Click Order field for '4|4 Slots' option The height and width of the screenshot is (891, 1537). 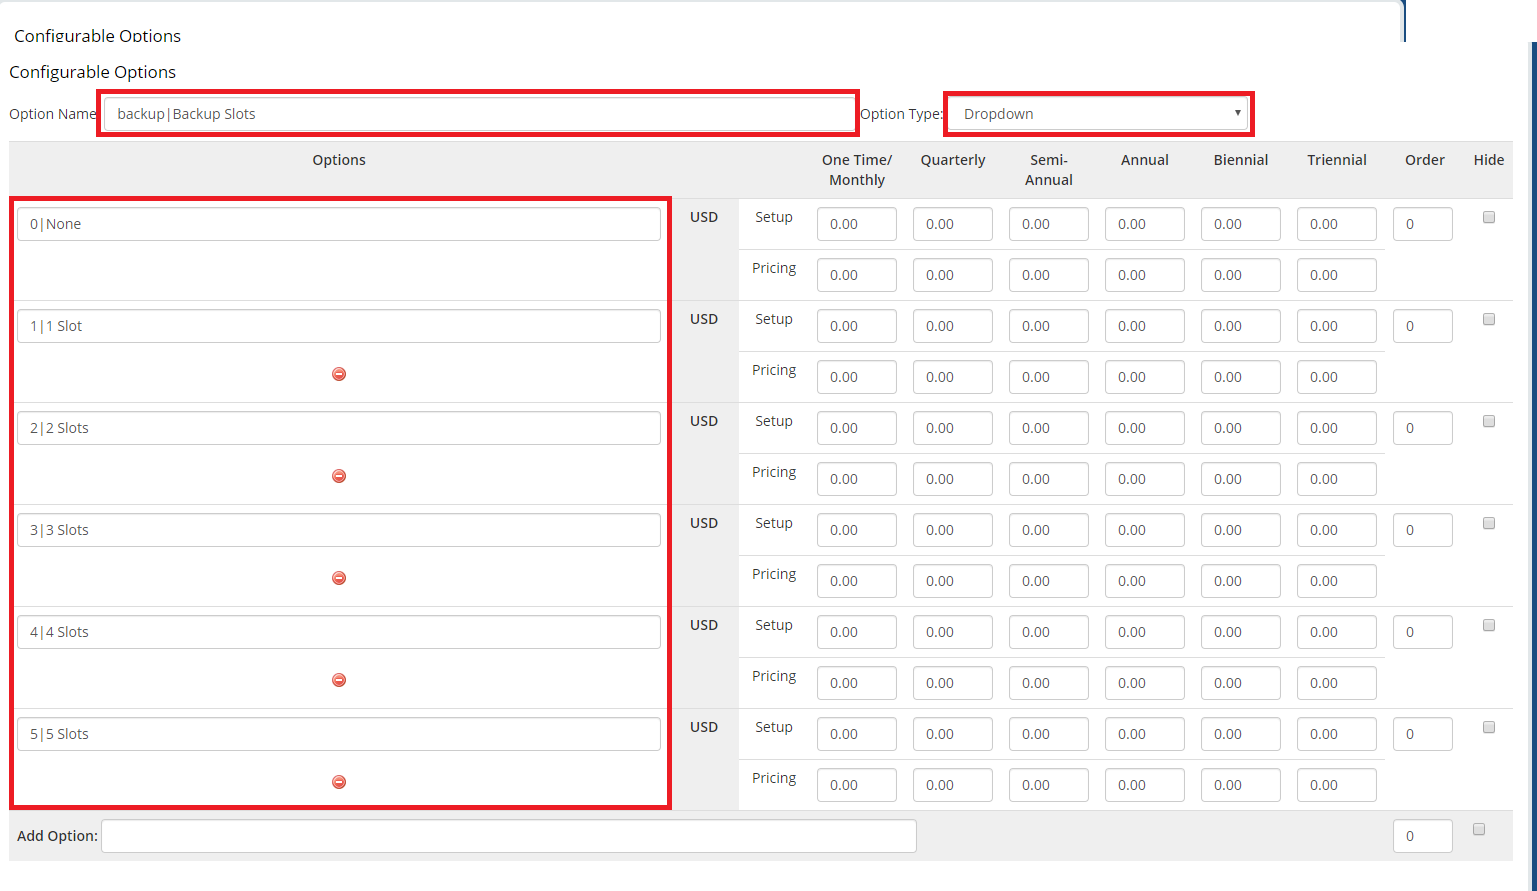[1423, 632]
